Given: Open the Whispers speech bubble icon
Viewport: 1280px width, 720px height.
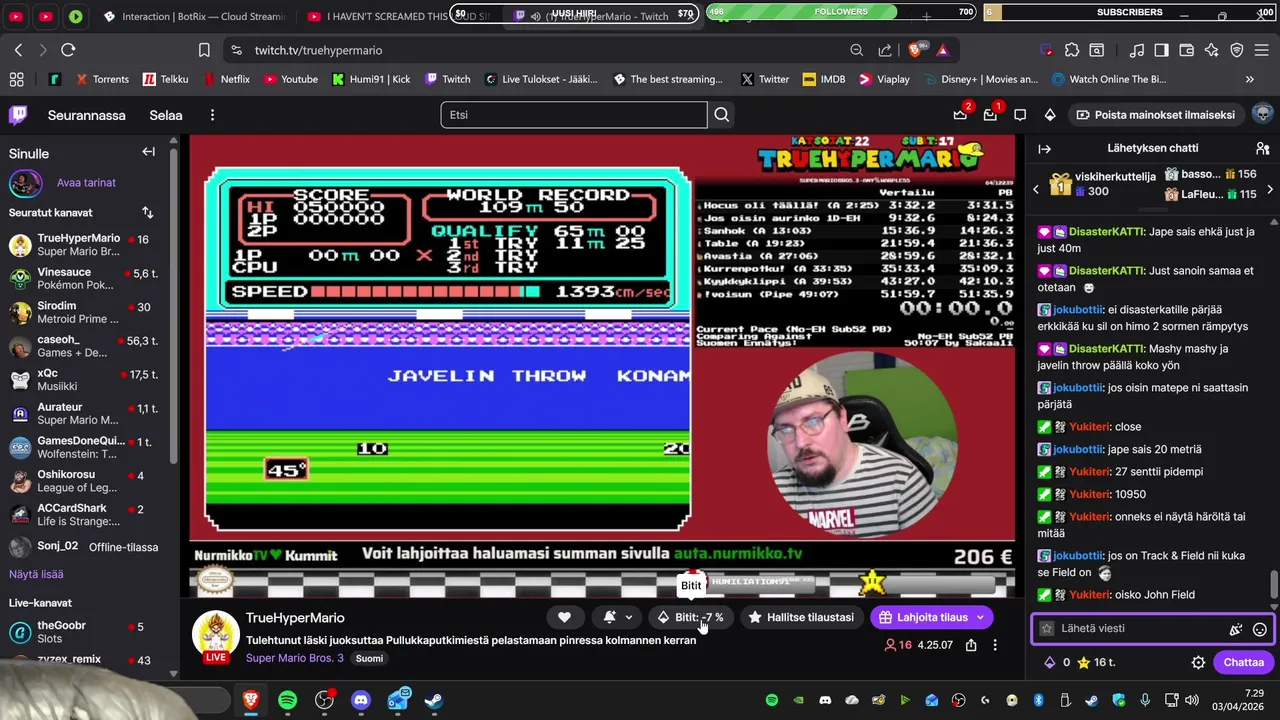Looking at the screenshot, I should [1020, 115].
